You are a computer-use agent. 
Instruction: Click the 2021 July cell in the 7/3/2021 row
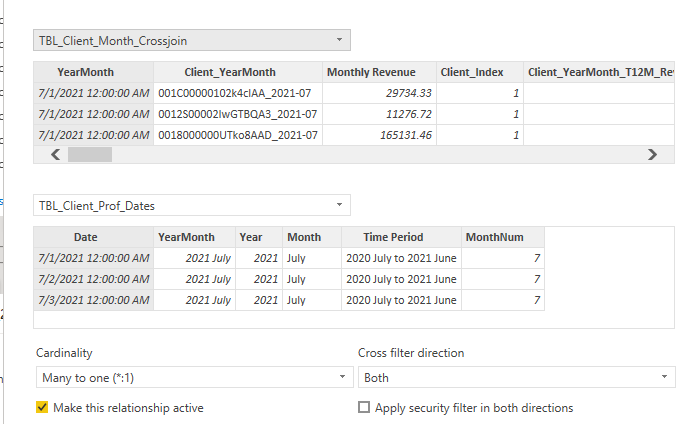click(x=195, y=300)
